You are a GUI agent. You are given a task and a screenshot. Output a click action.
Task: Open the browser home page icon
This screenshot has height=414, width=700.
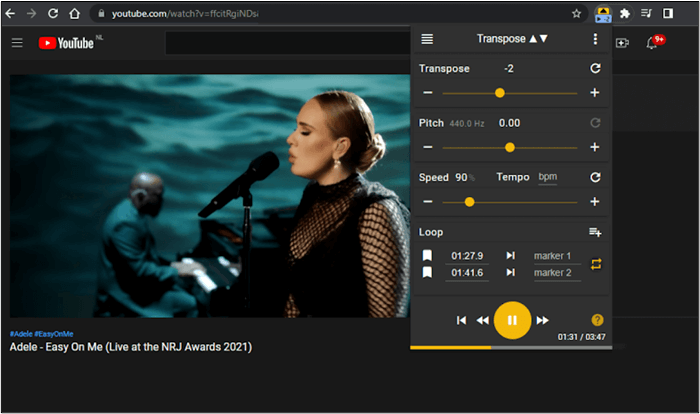pos(75,14)
